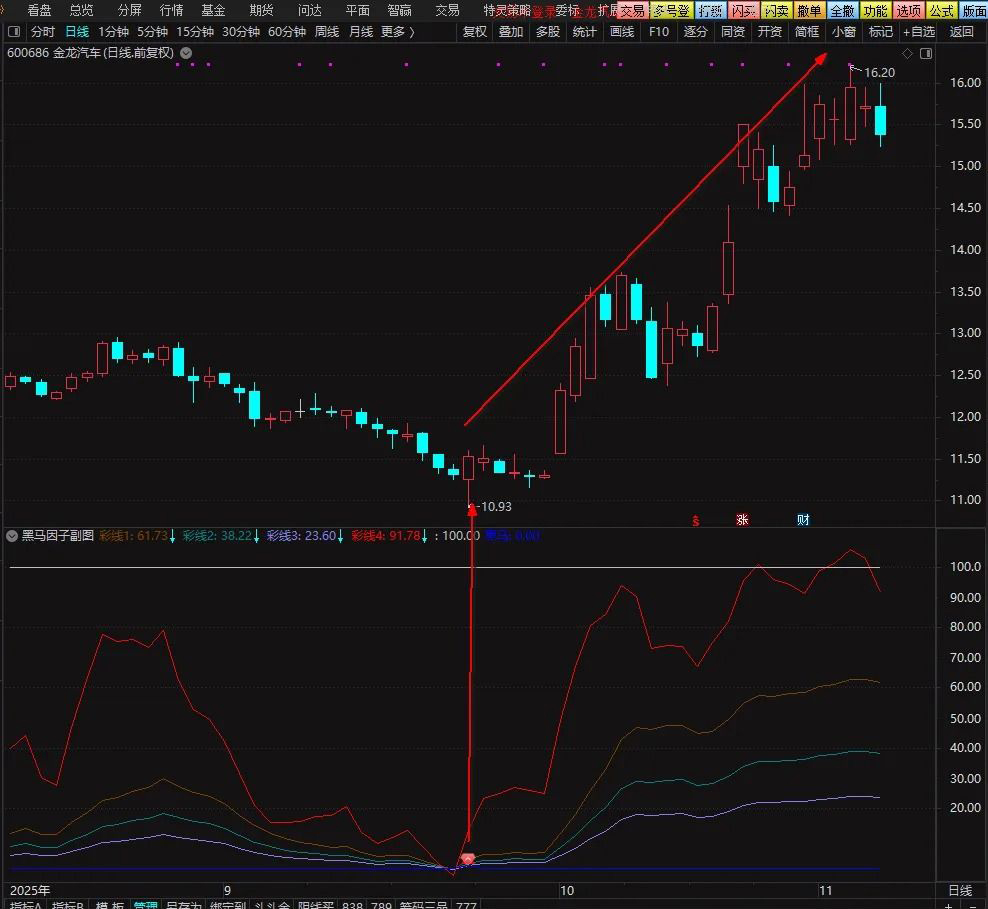Screen dimensions: 988x909
Task: Click the signal icon at indicator bottom
Action: click(467, 860)
